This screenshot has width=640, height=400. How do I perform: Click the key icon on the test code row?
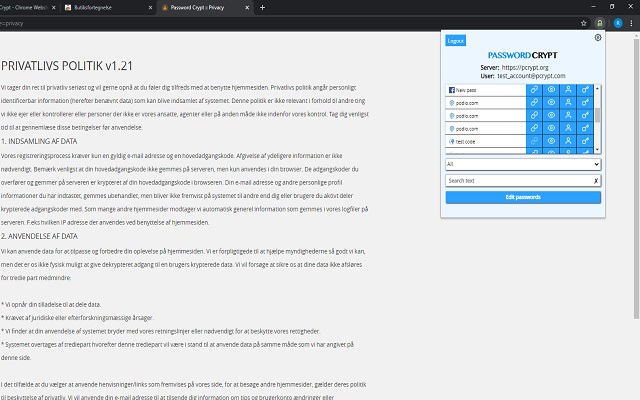584,142
